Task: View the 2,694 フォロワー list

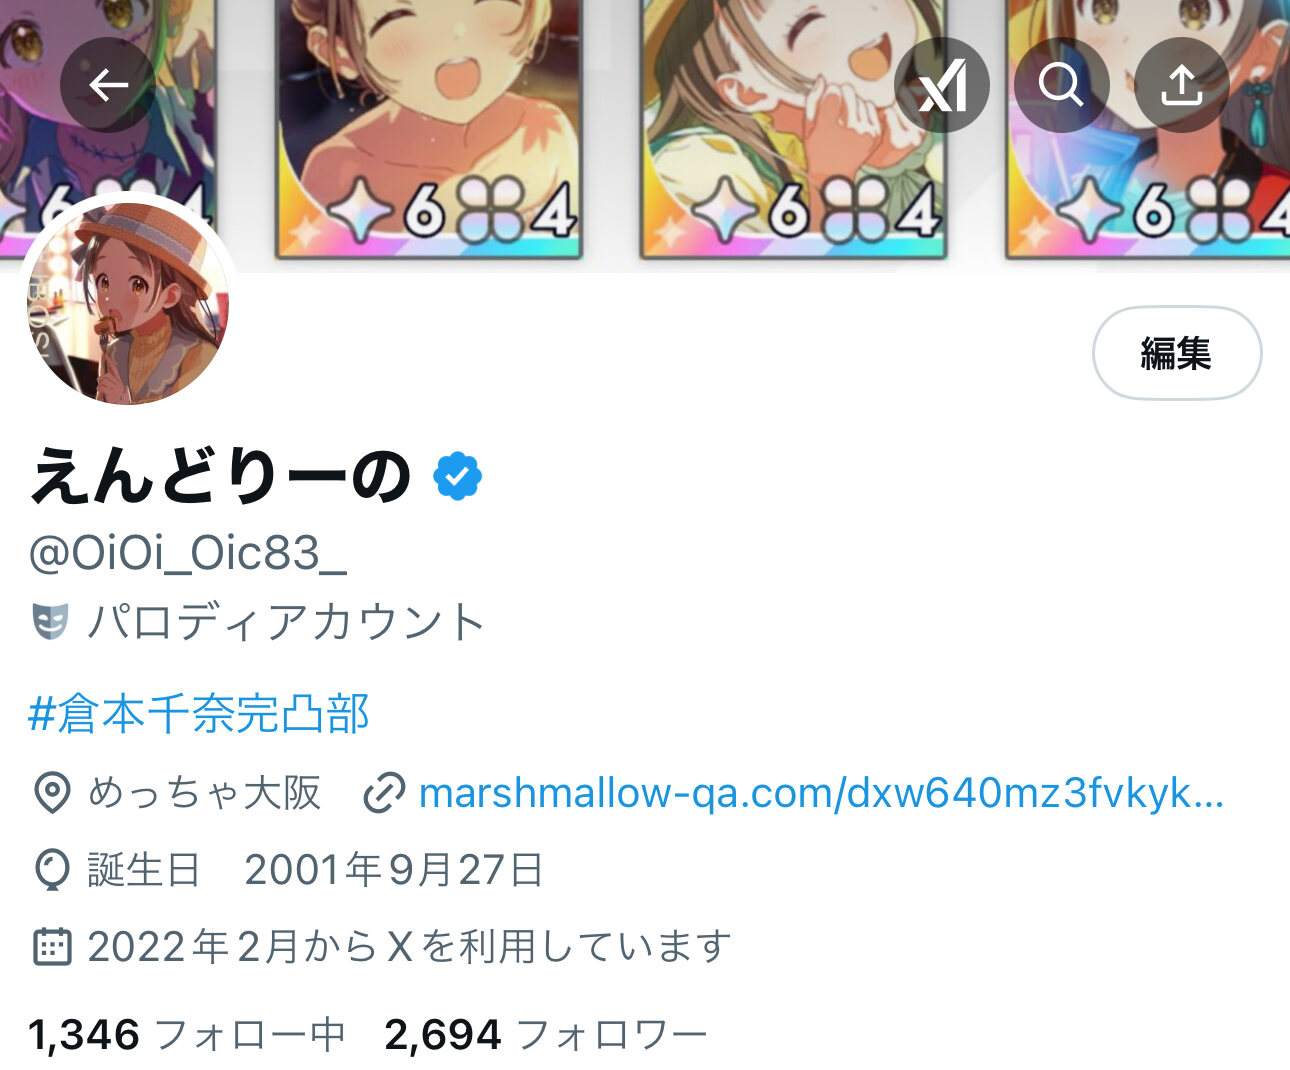Action: tap(546, 1035)
